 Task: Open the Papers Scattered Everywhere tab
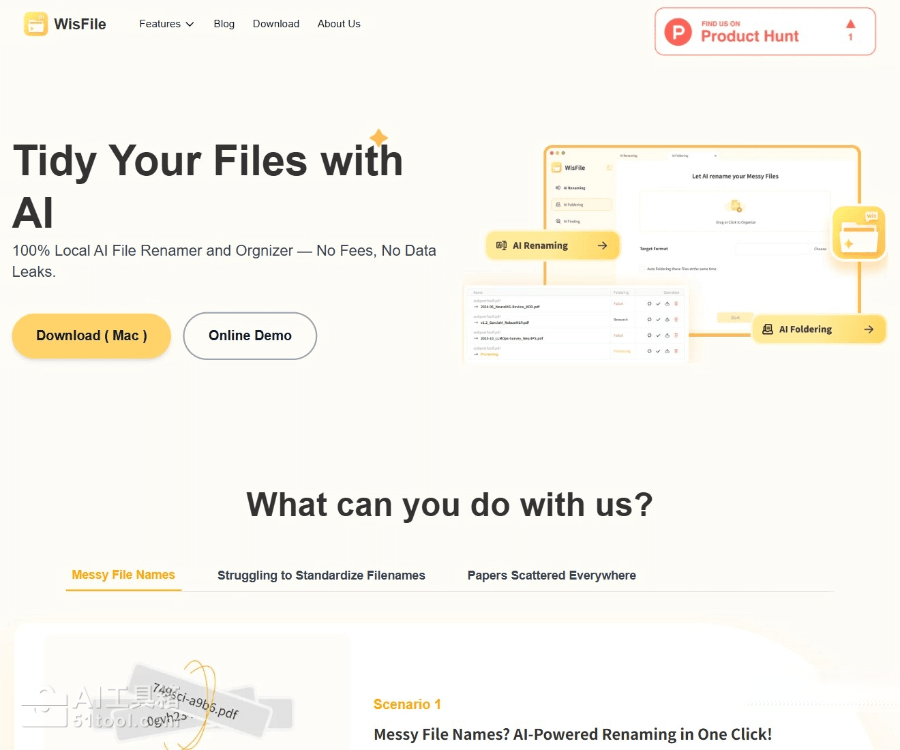(551, 576)
